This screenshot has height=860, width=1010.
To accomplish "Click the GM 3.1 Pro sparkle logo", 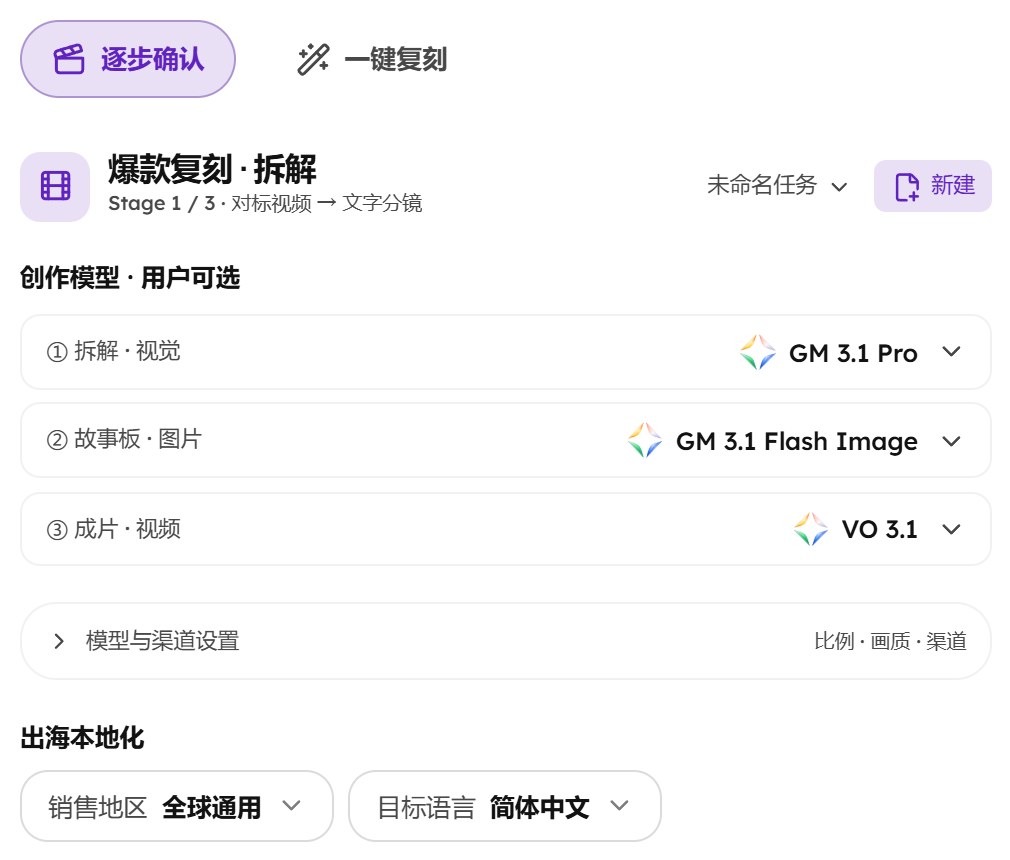I will tap(758, 352).
